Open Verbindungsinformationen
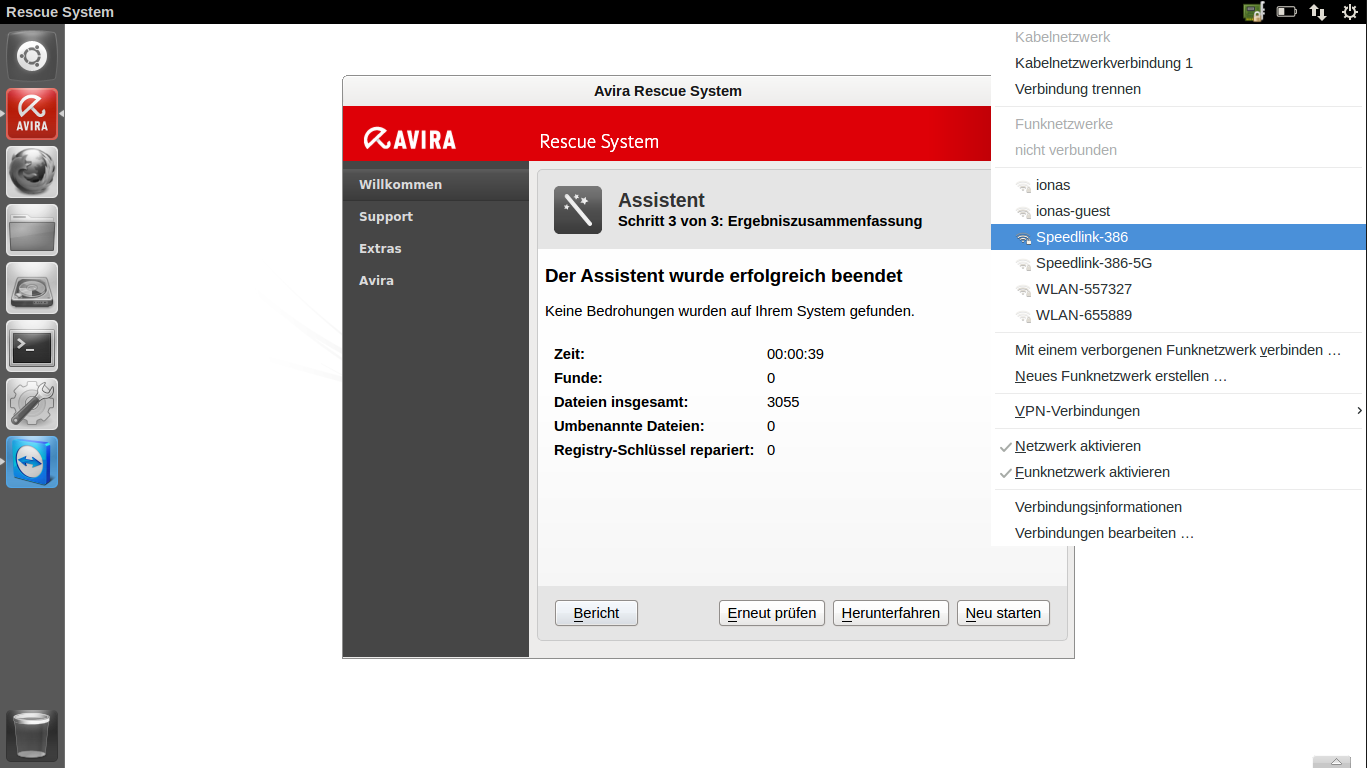This screenshot has width=1367, height=768. [x=1178, y=507]
